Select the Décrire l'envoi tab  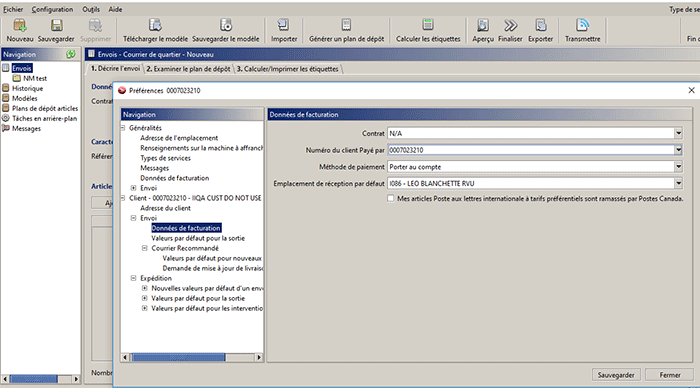click(115, 68)
